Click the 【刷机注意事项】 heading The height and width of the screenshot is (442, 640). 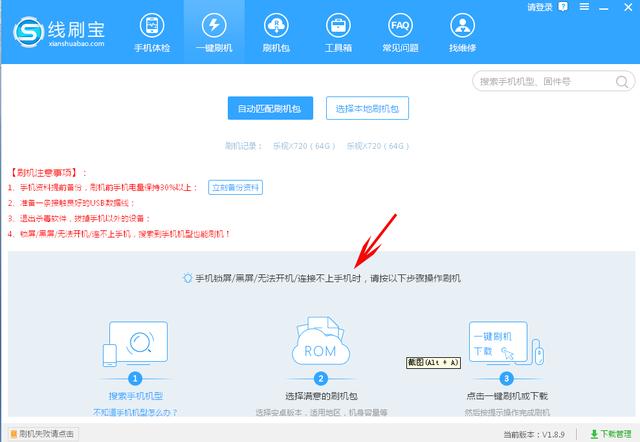pyautogui.click(x=48, y=173)
